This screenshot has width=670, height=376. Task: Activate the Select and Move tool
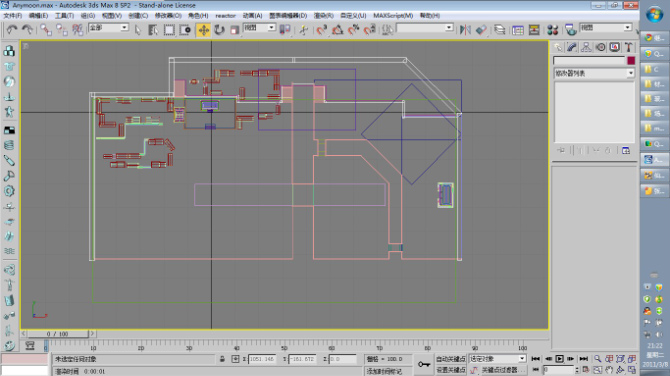[x=203, y=30]
